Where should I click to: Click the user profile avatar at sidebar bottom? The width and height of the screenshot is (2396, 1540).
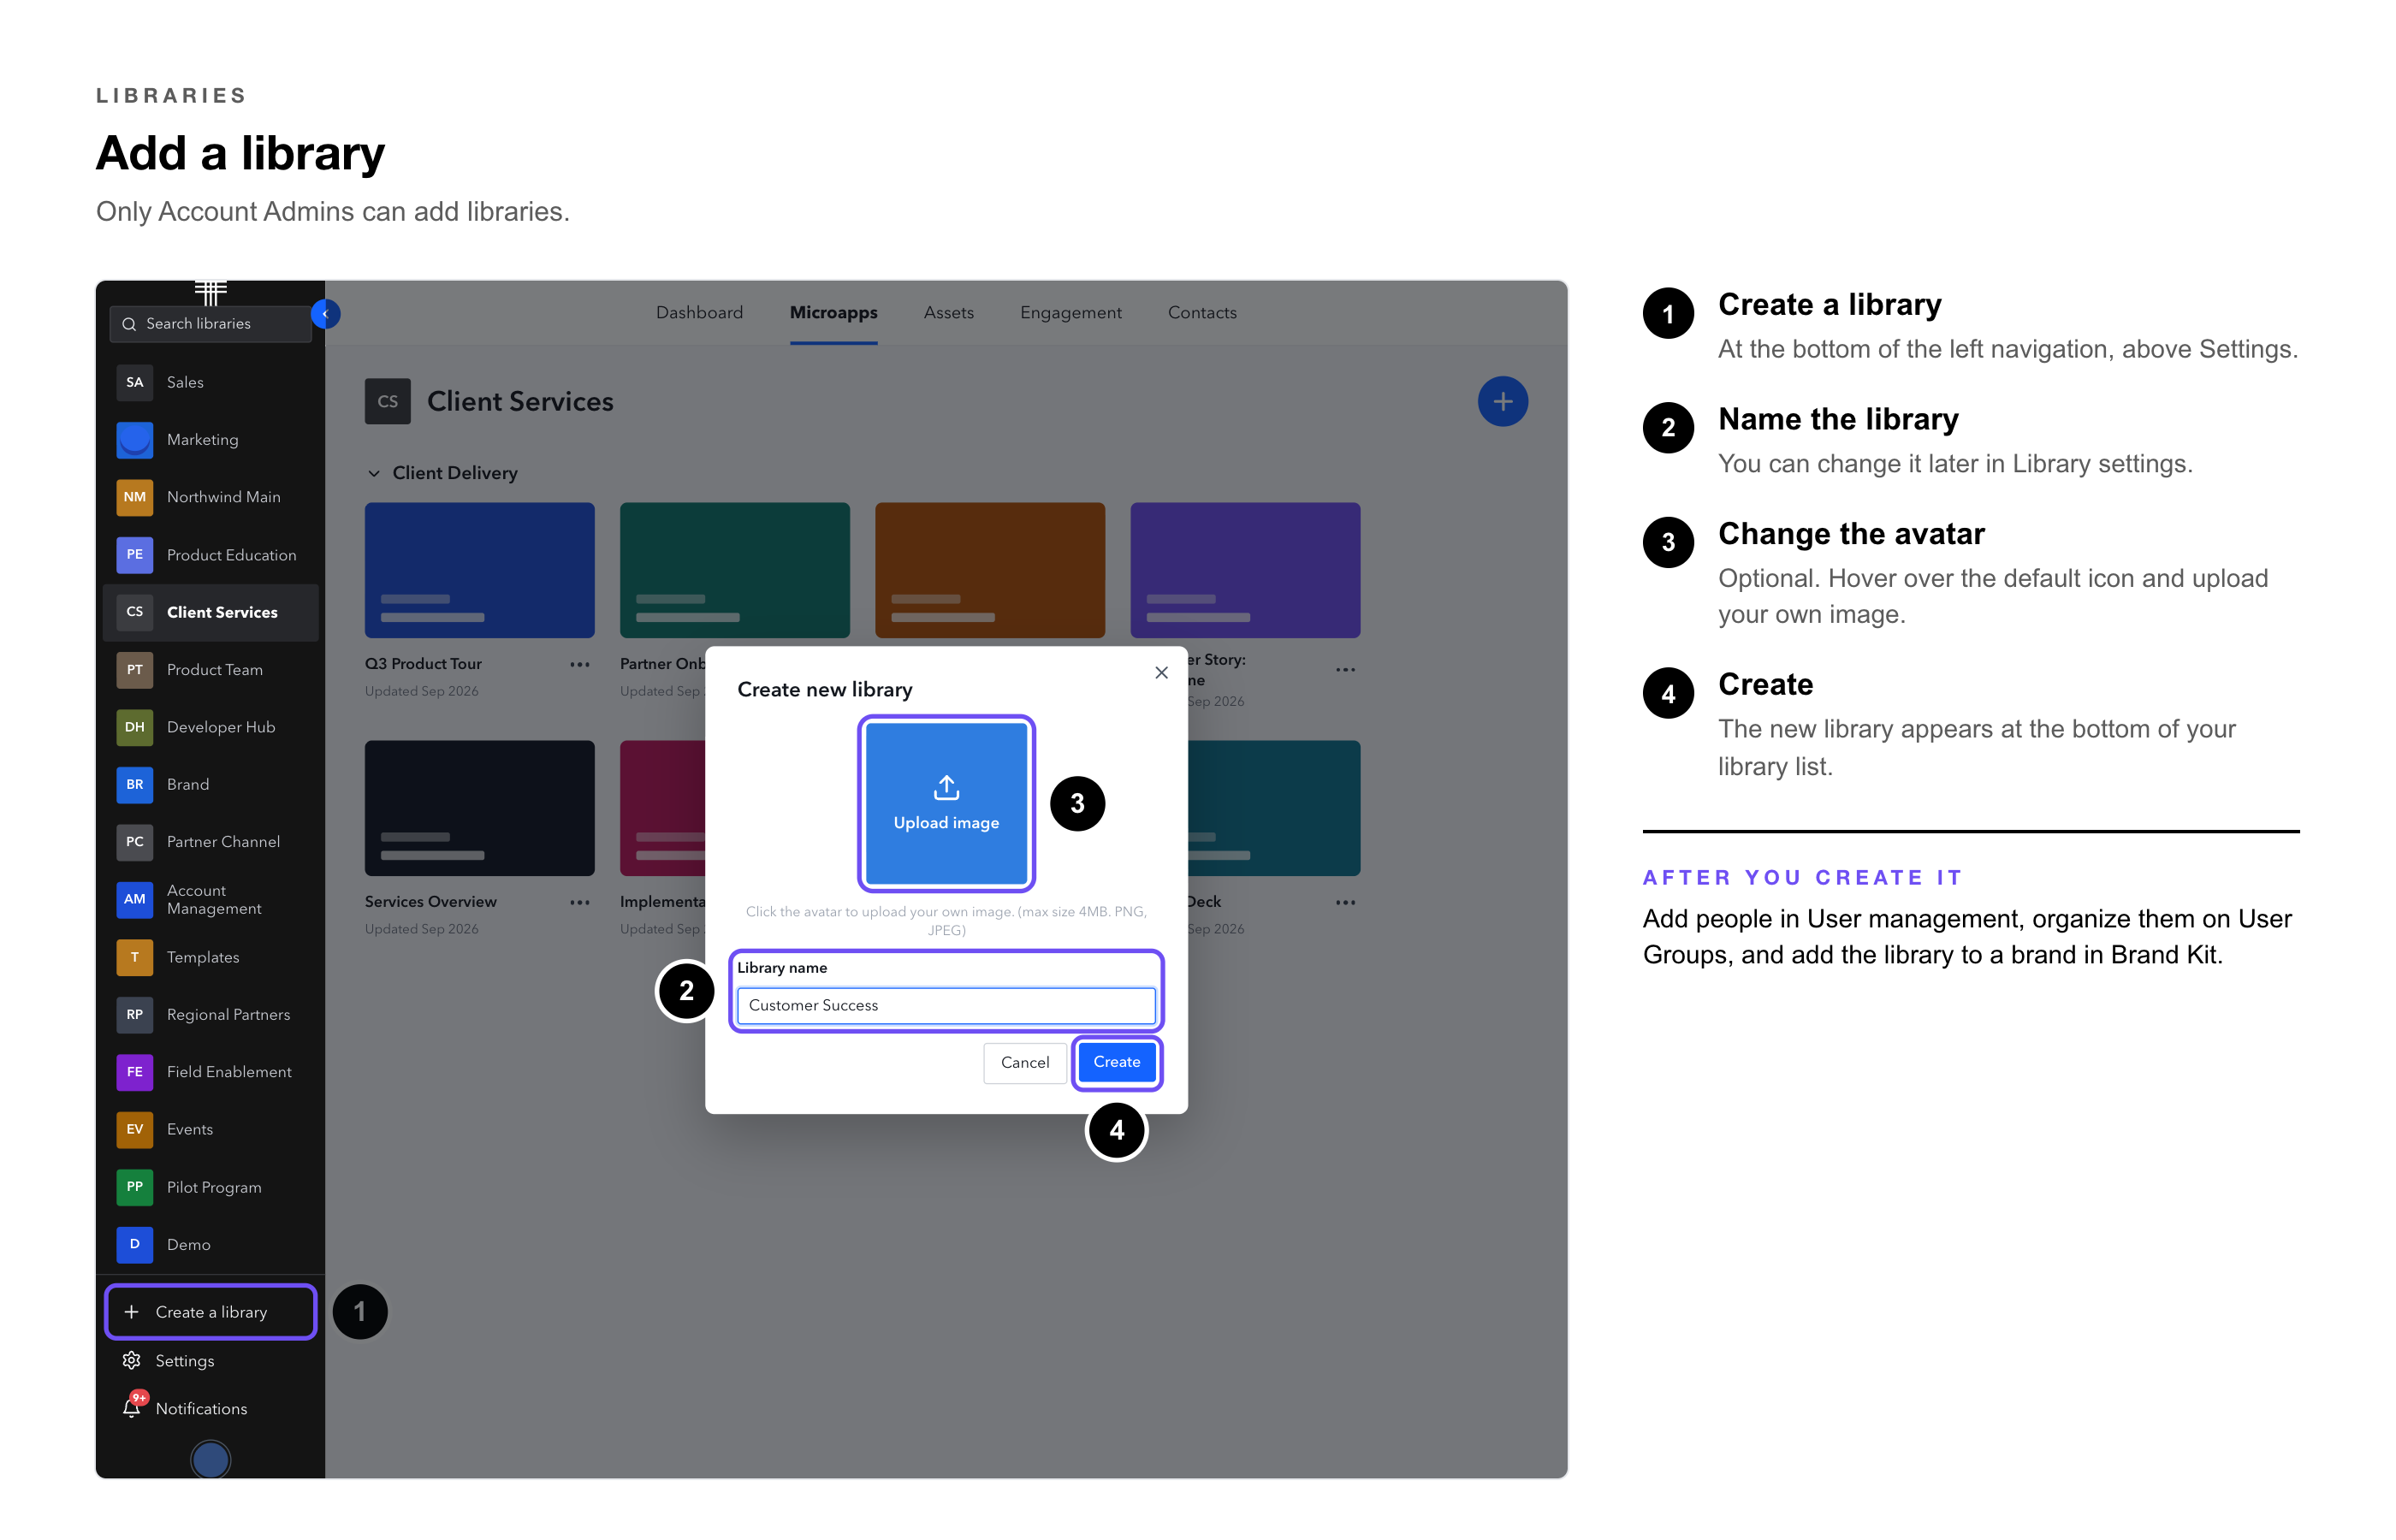pyautogui.click(x=210, y=1460)
